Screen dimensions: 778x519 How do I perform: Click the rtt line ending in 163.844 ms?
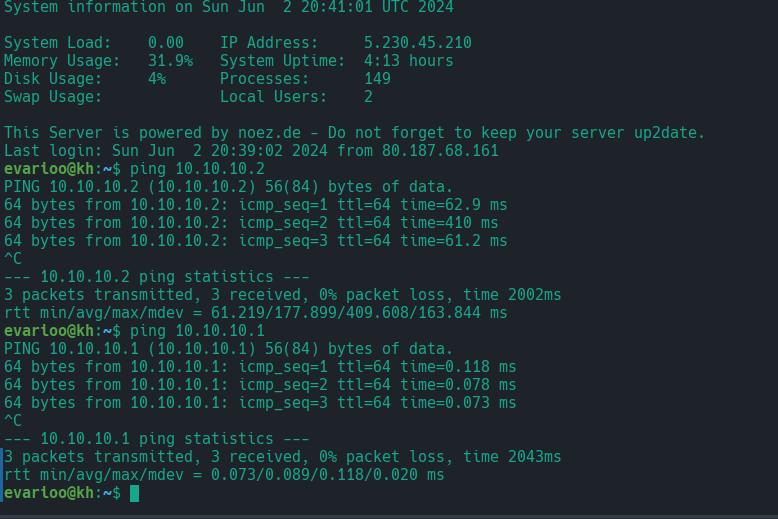[x=255, y=313]
